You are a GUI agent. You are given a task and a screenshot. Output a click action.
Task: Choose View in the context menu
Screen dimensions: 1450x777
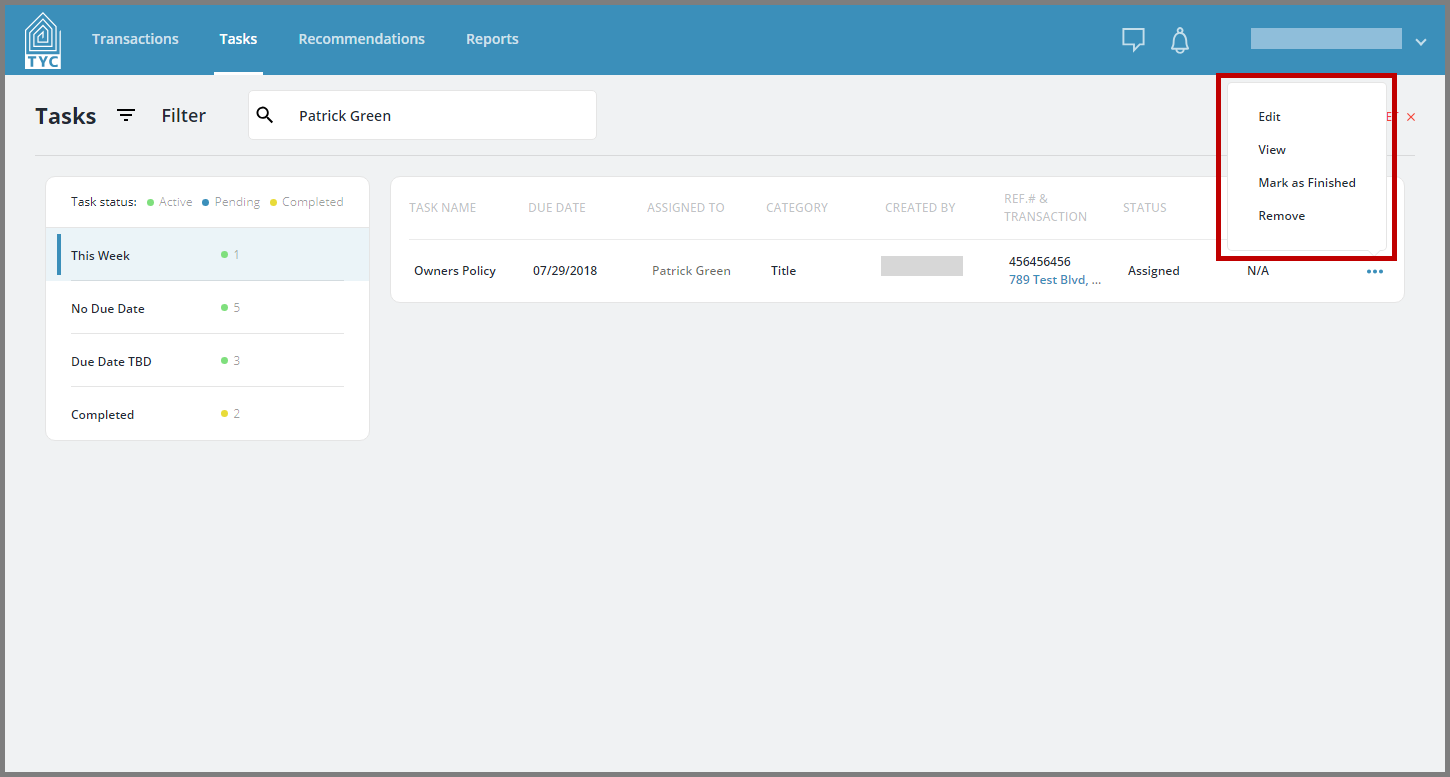tap(1272, 150)
